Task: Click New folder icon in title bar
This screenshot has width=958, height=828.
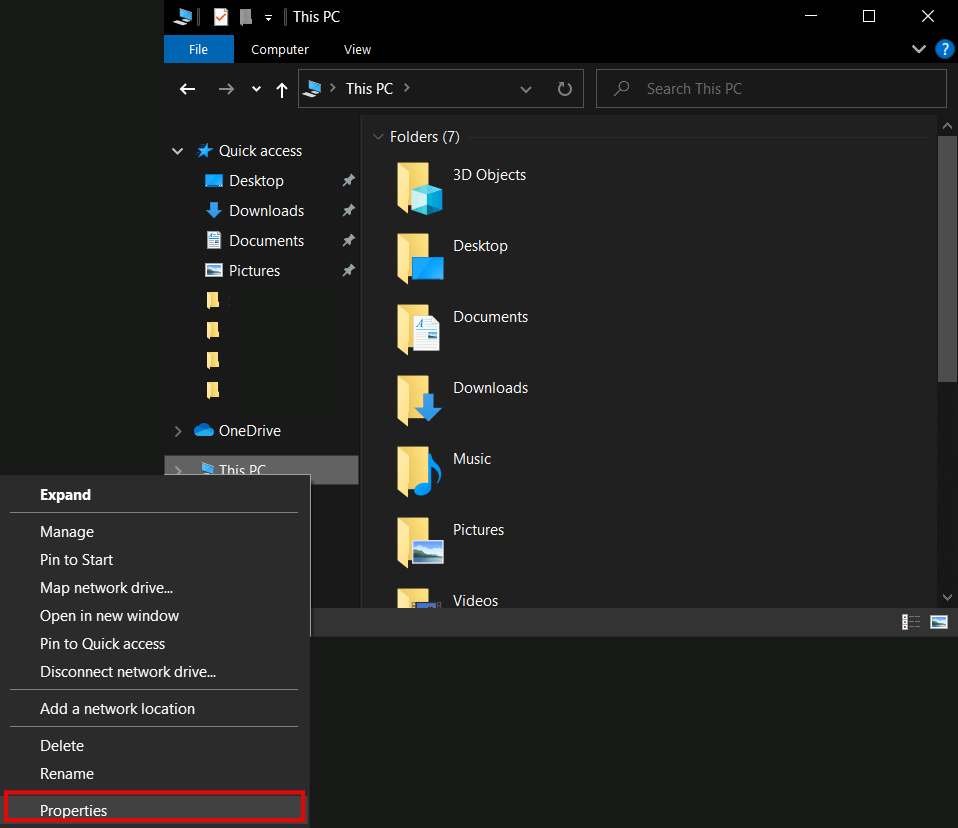Action: pyautogui.click(x=246, y=16)
